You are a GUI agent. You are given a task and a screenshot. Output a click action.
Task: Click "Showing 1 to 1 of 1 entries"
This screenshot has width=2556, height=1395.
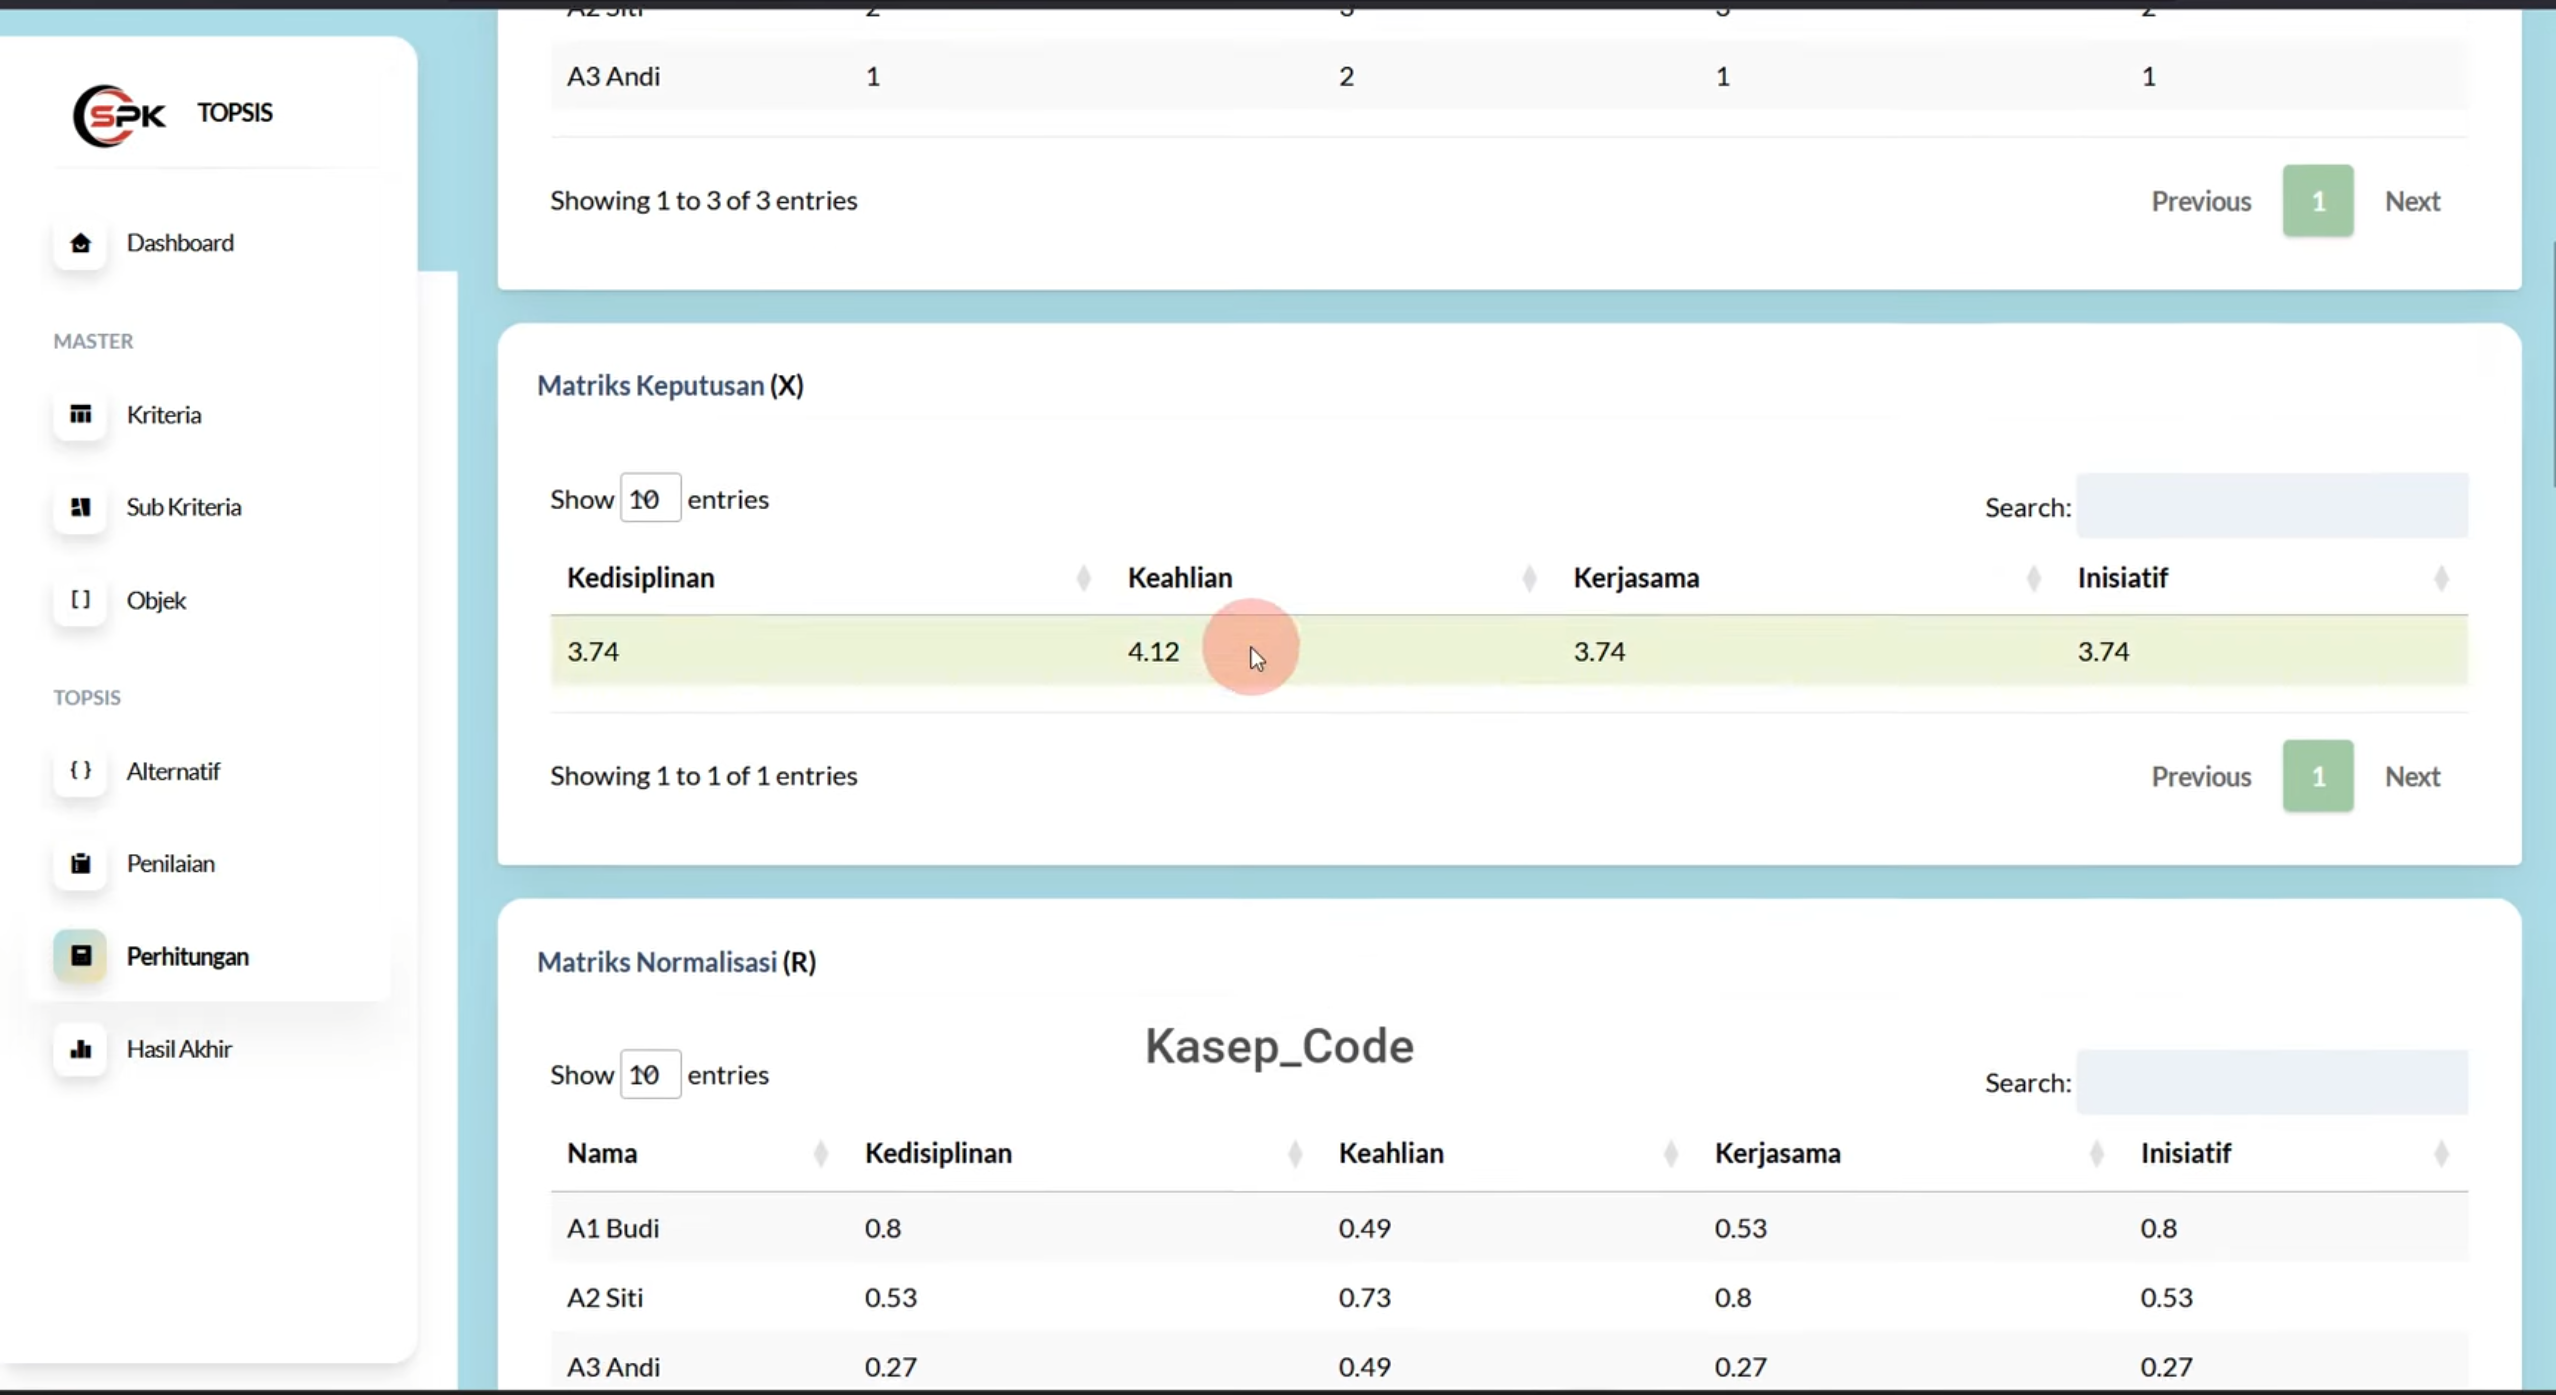pos(703,776)
